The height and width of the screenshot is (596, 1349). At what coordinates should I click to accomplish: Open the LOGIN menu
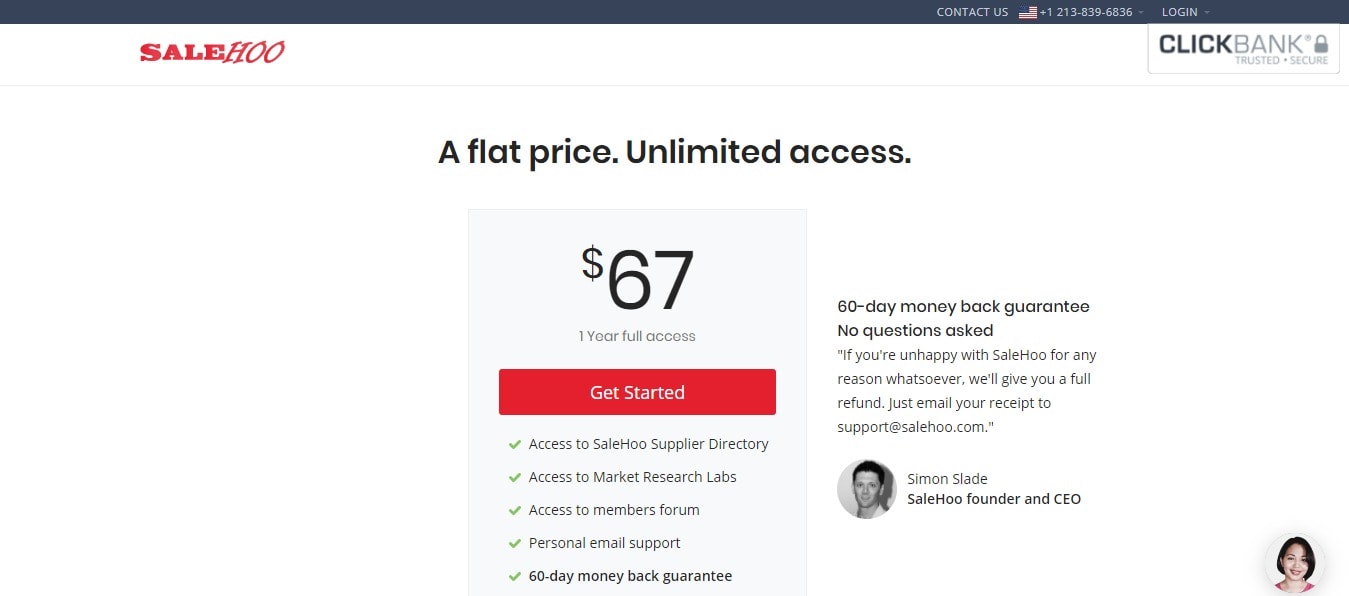[x=1179, y=12]
